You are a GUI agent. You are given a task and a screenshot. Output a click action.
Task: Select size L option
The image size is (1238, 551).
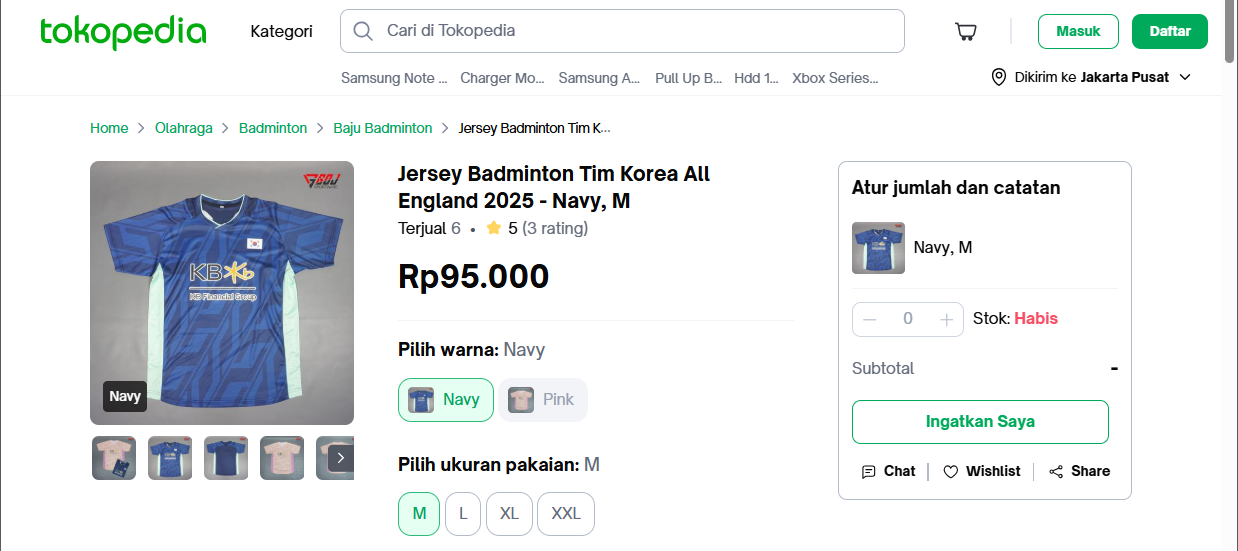click(x=463, y=513)
